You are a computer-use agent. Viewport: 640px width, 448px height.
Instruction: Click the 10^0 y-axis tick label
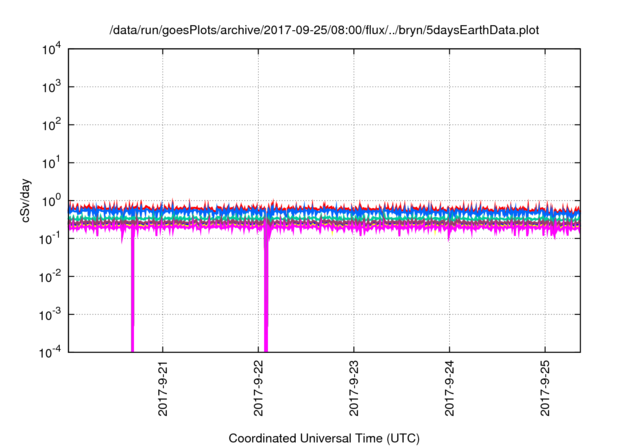(x=51, y=201)
